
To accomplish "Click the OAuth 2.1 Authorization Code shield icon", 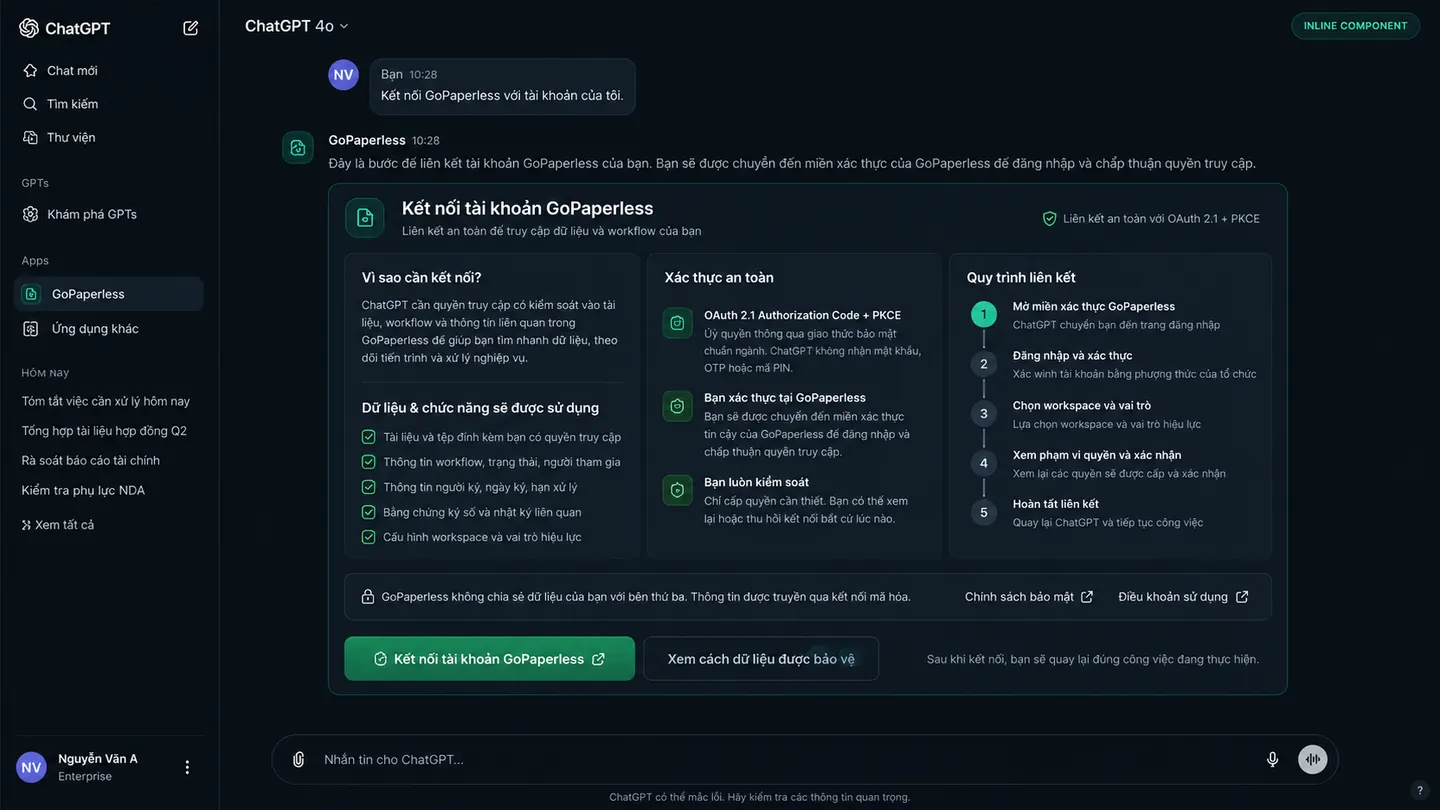I will point(678,323).
